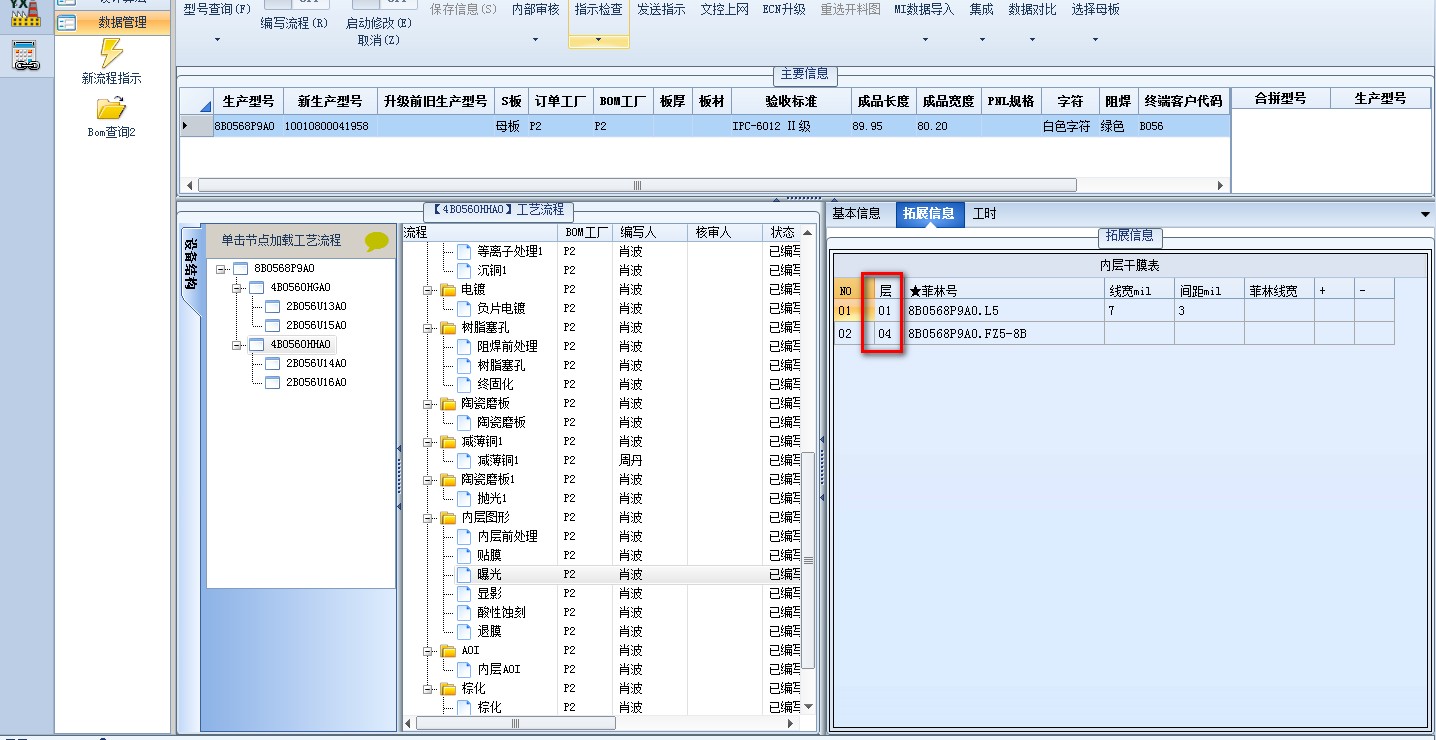The image size is (1436, 740).
Task: Open the Bom查询2 folder icon
Action: click(111, 107)
